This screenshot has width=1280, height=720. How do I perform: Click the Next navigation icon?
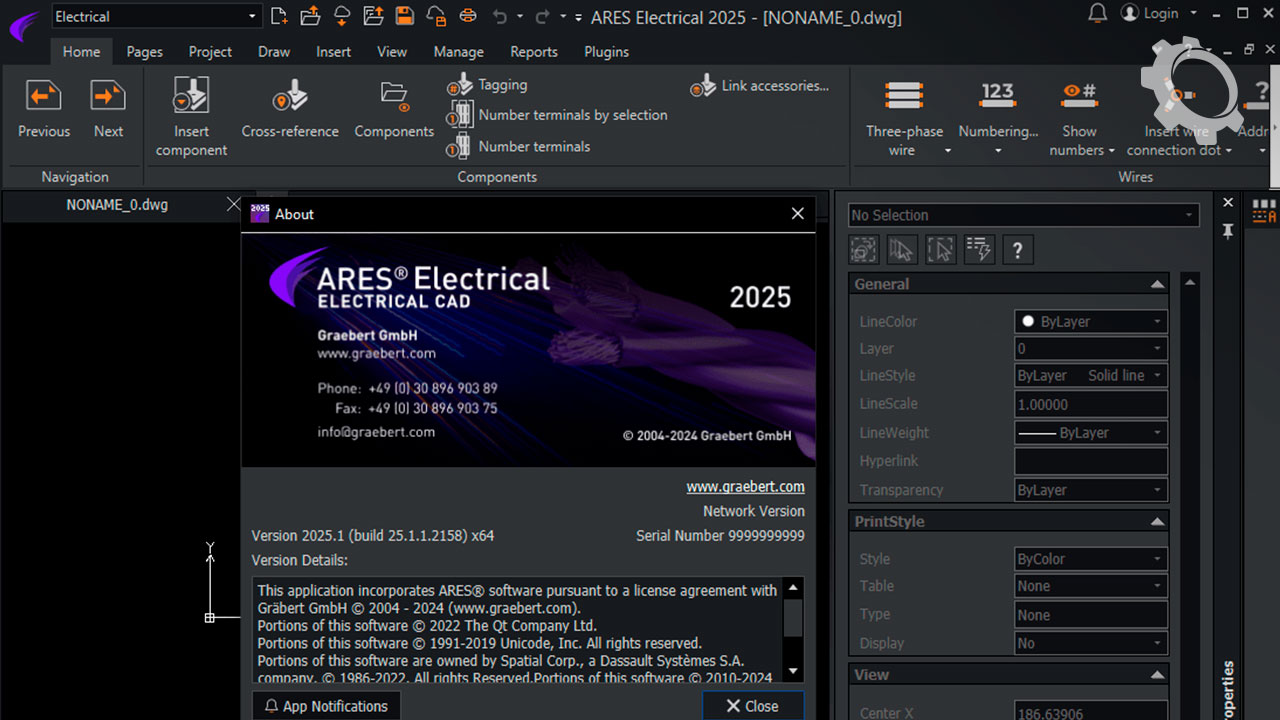[108, 98]
